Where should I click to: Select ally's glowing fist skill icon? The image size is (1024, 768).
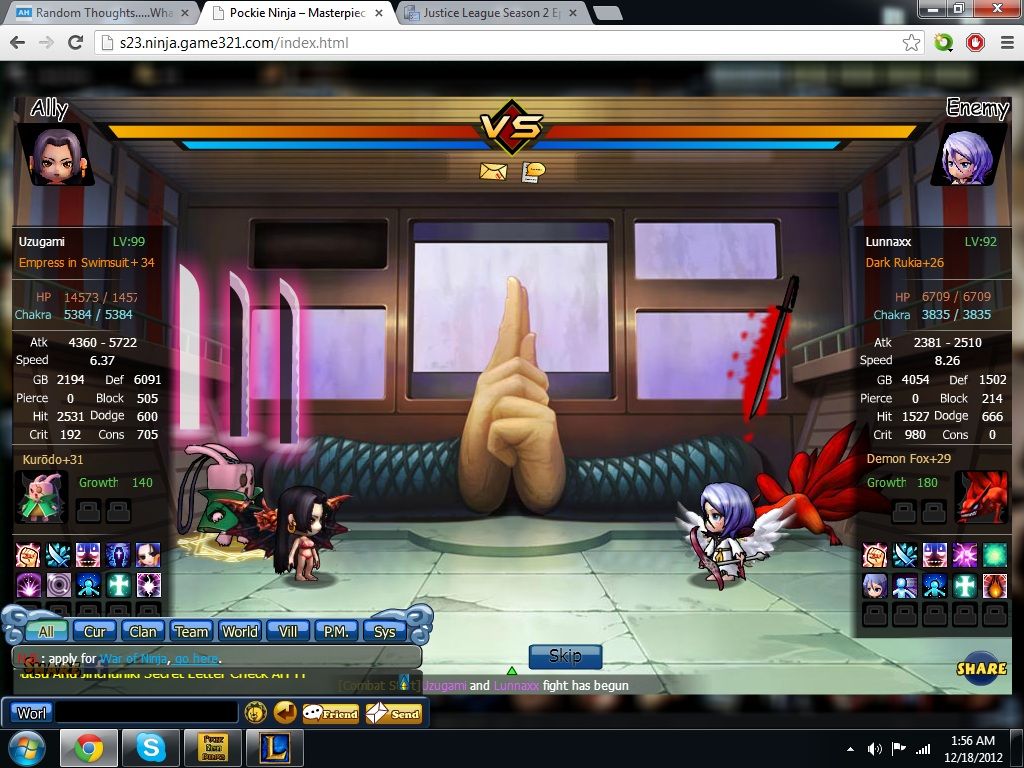click(x=27, y=555)
